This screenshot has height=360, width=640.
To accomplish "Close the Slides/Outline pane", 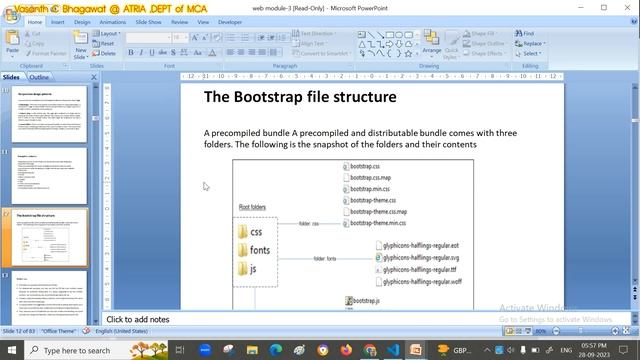I will point(94,77).
